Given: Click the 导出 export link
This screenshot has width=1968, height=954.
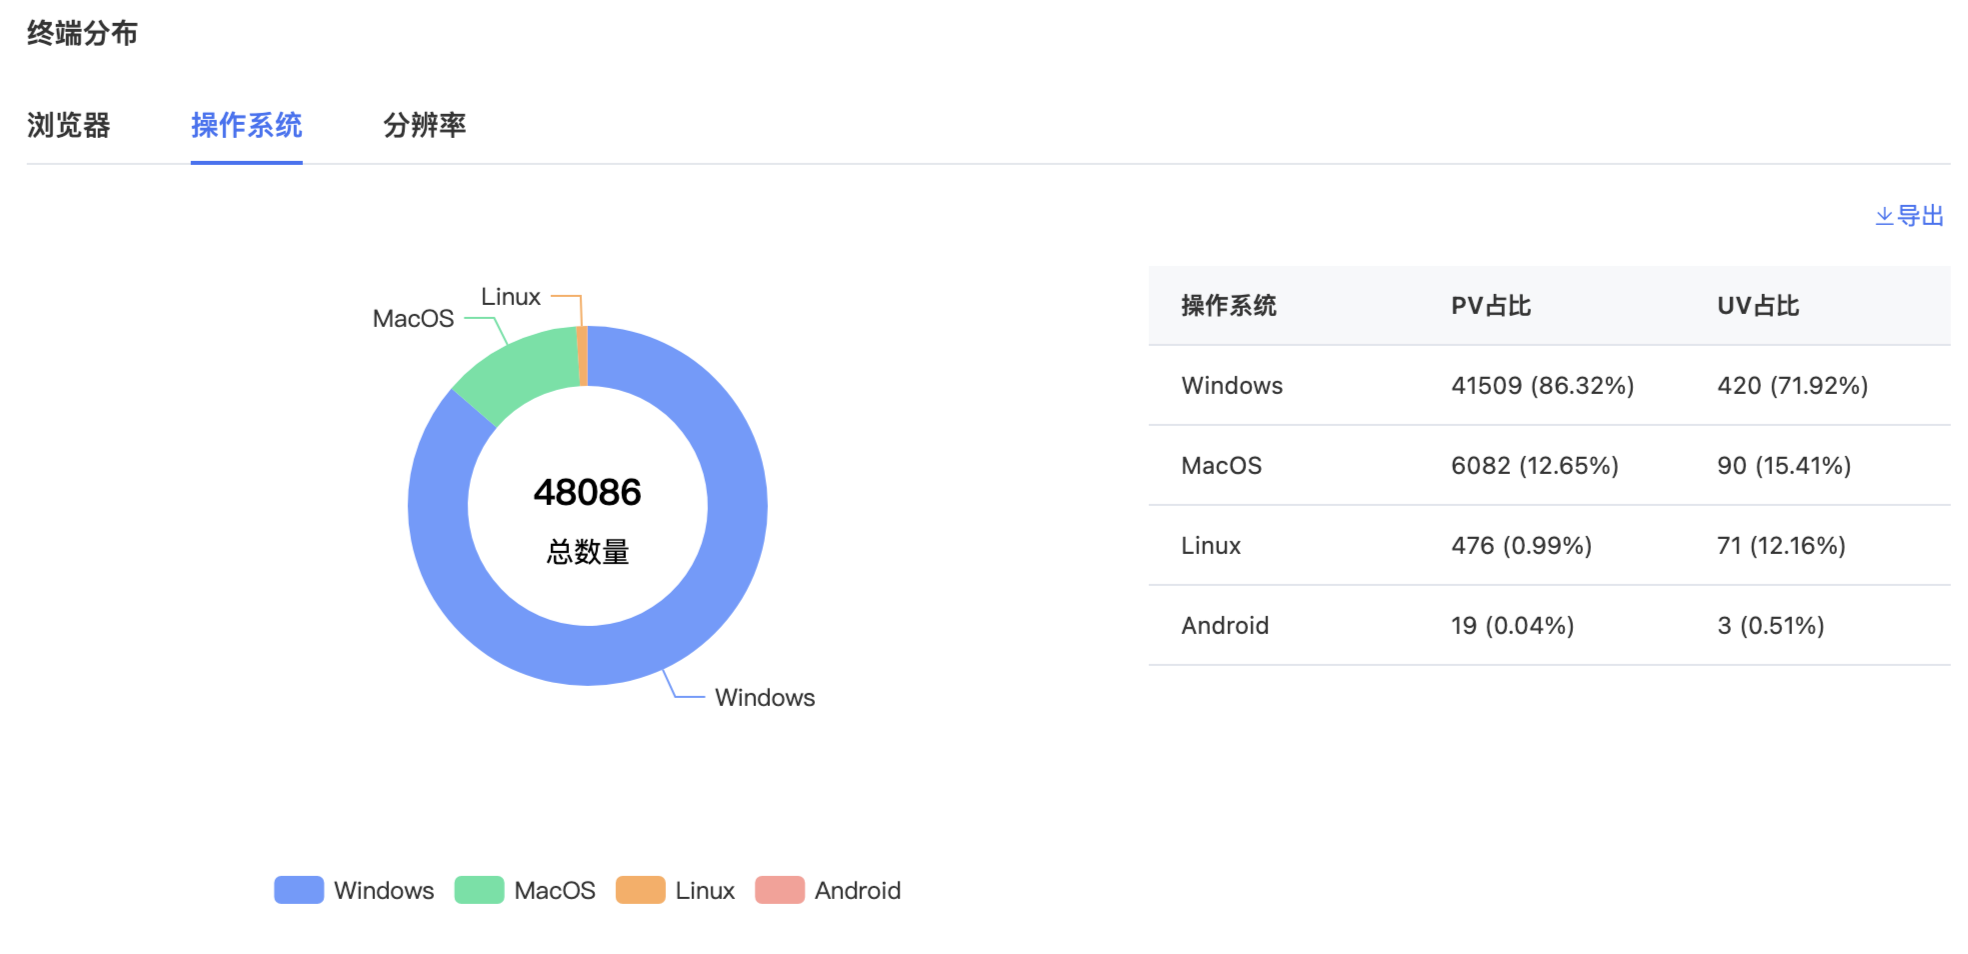Looking at the screenshot, I should click(1909, 216).
